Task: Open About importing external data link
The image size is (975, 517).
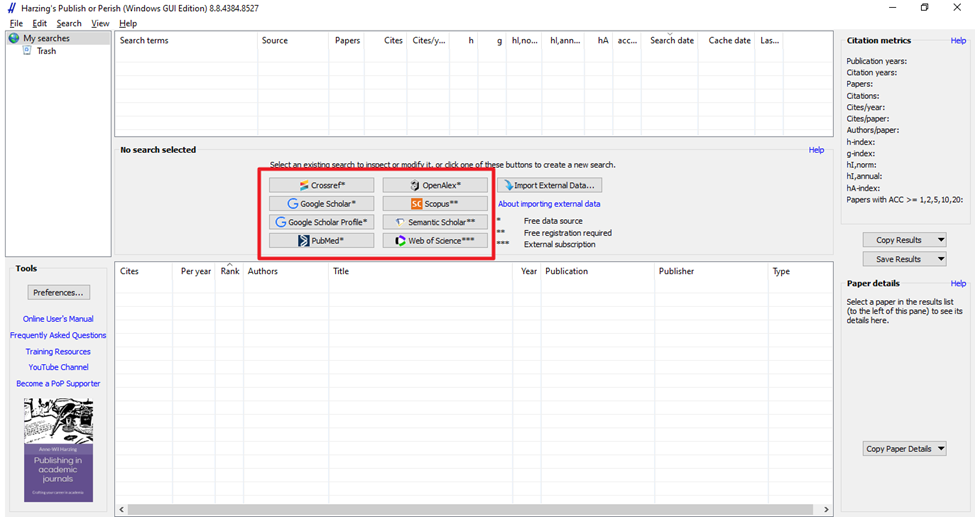Action: click(549, 204)
